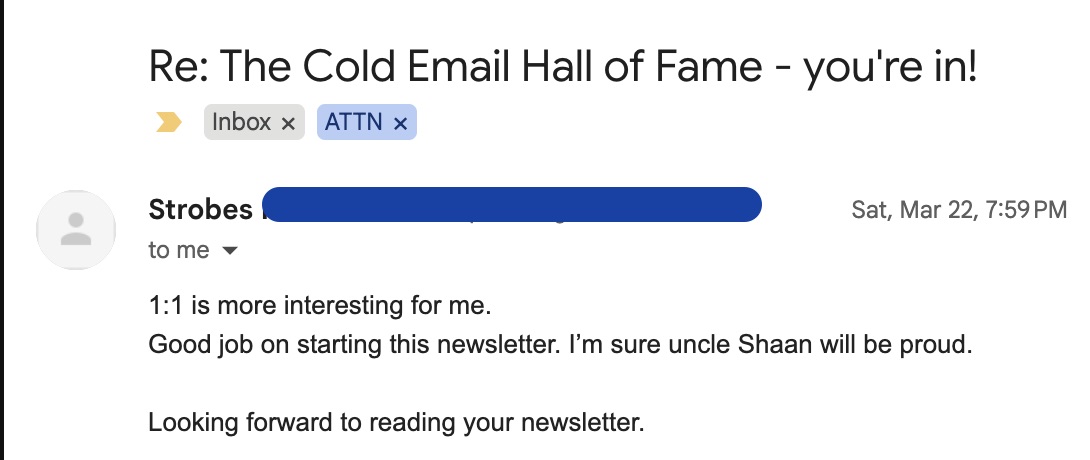The height and width of the screenshot is (460, 1090).
Task: Open the Inbox label chip
Action: [x=242, y=123]
